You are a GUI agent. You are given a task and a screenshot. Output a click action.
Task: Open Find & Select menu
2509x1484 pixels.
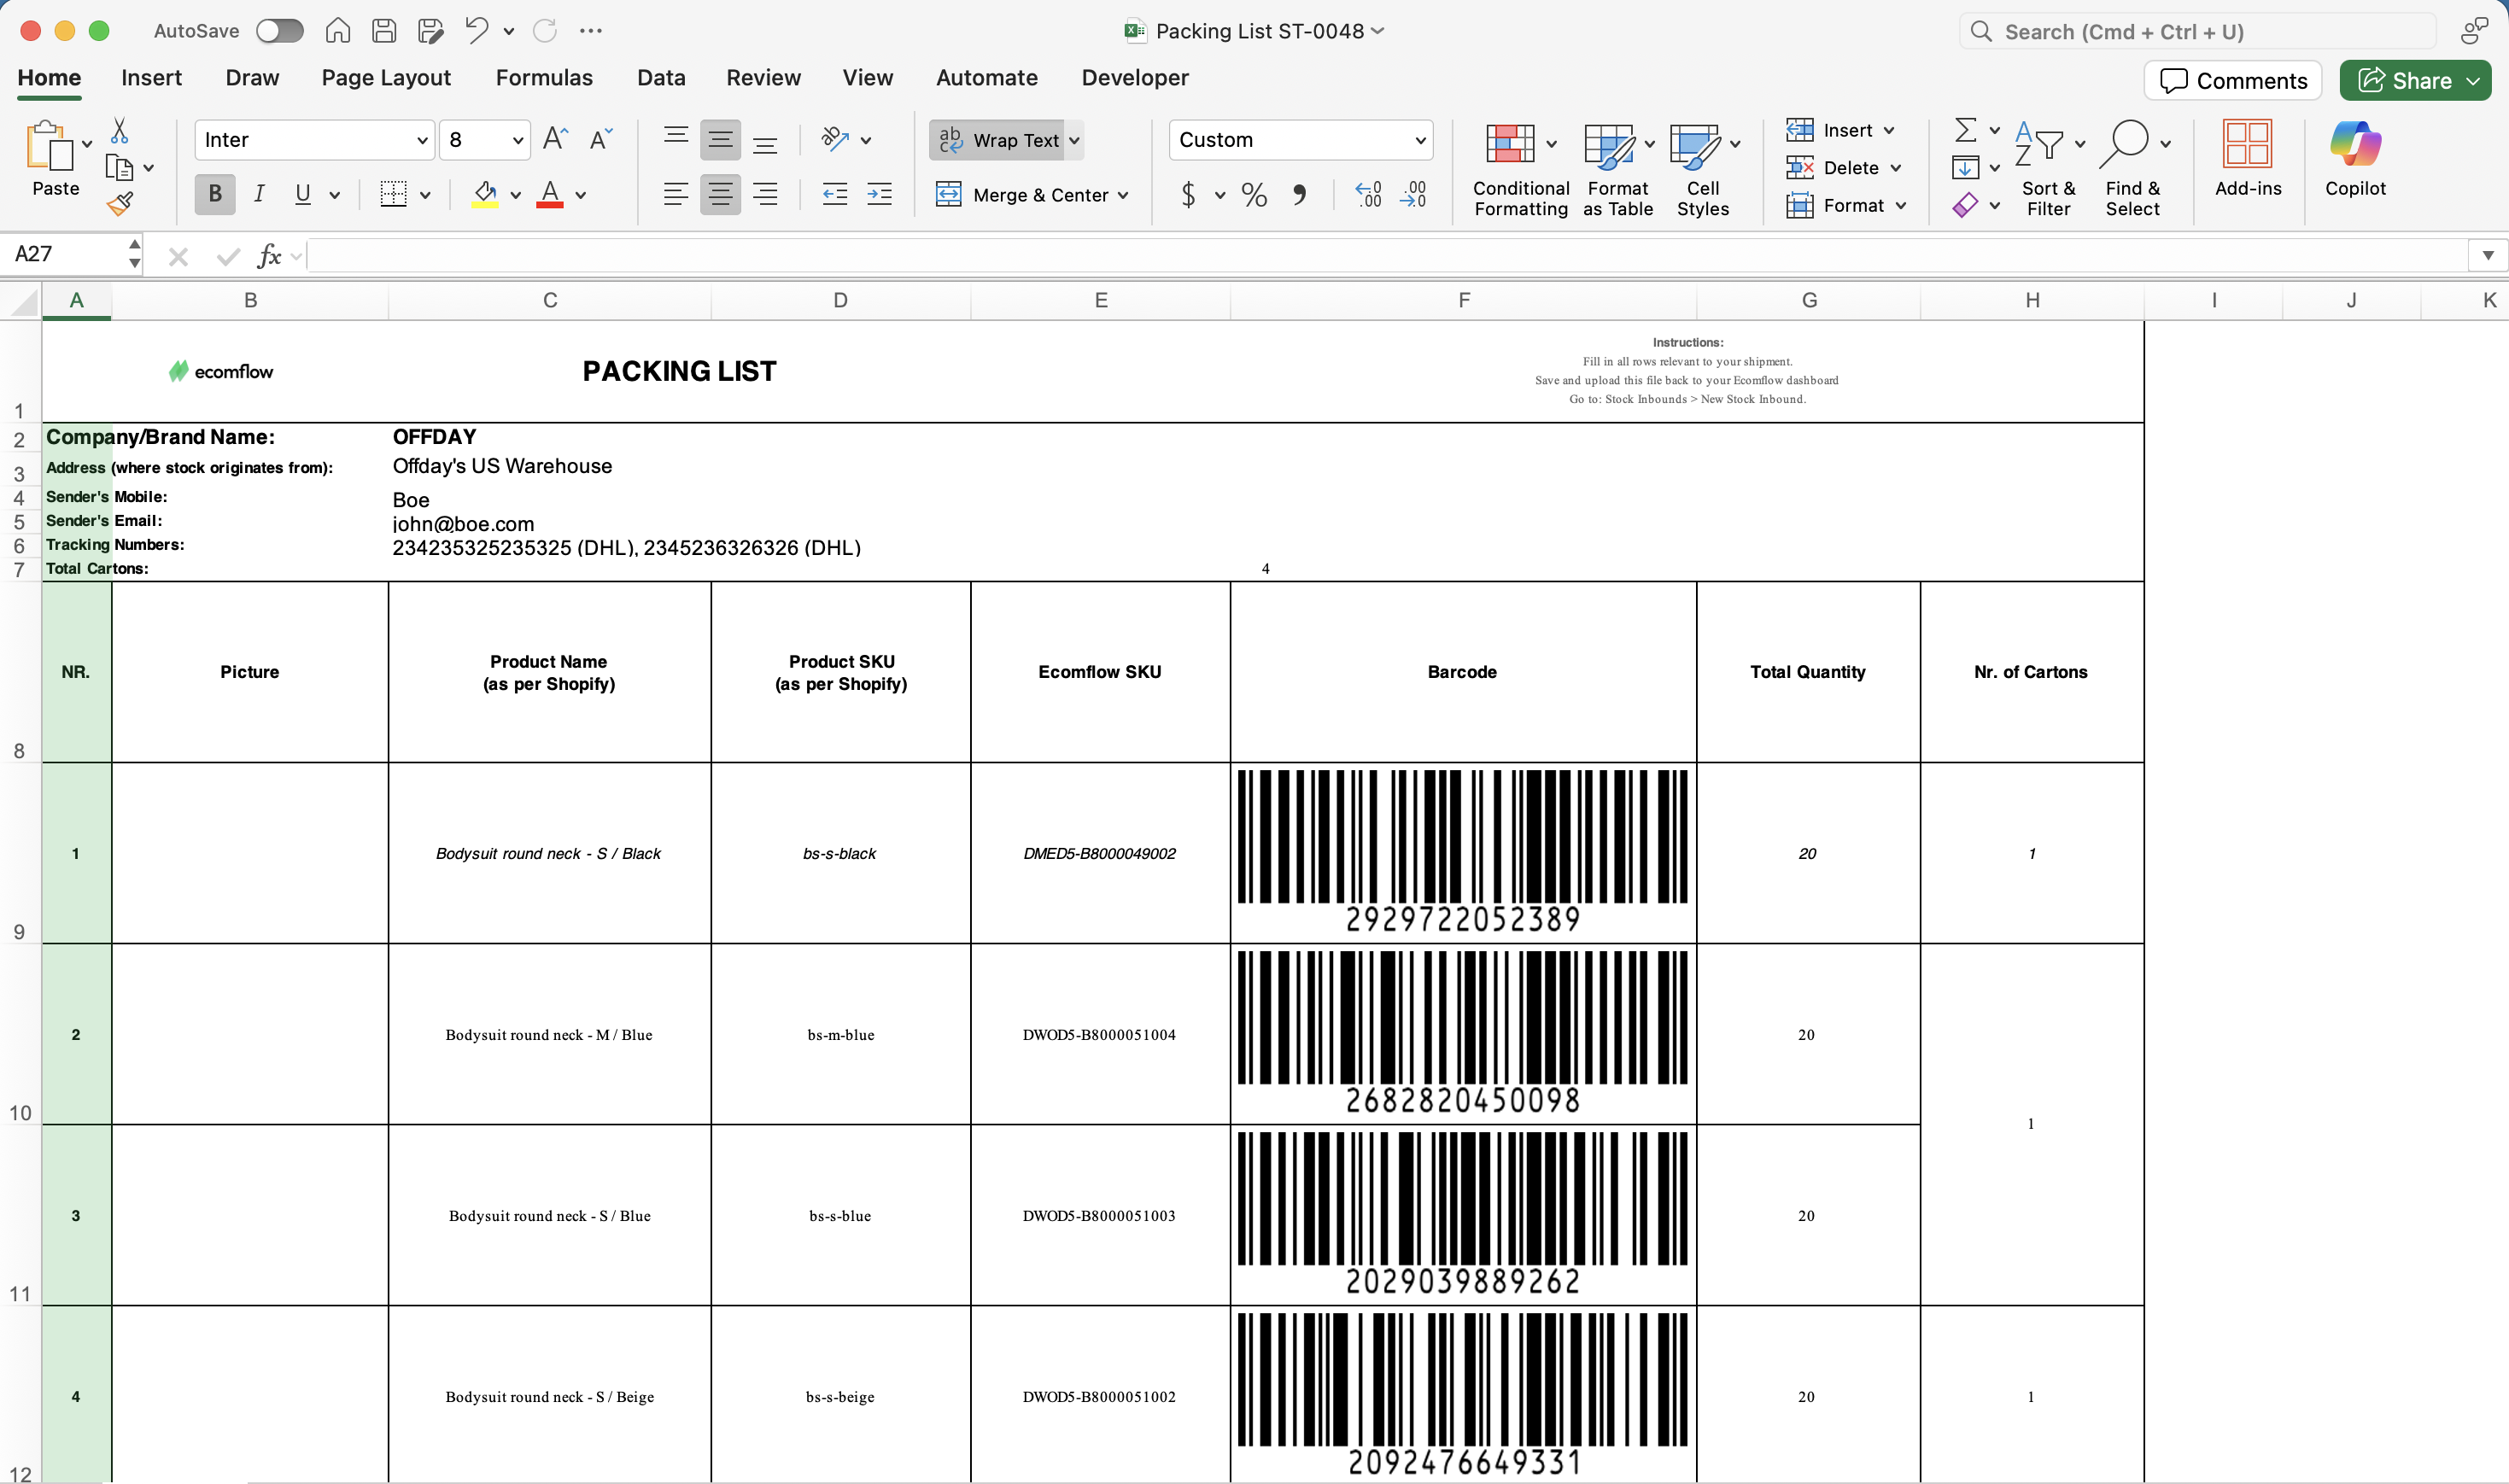[x=2132, y=168]
